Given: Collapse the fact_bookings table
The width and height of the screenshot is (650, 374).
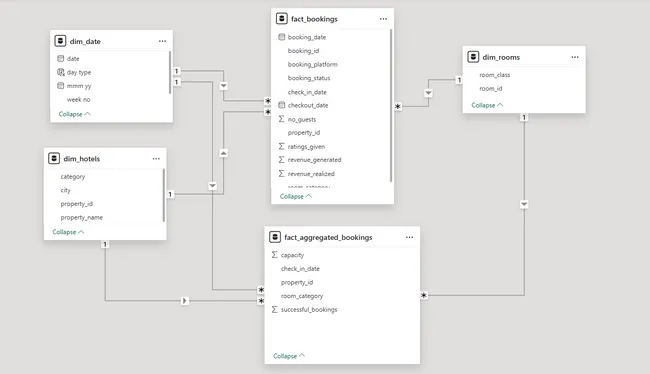Looking at the screenshot, I should (296, 196).
